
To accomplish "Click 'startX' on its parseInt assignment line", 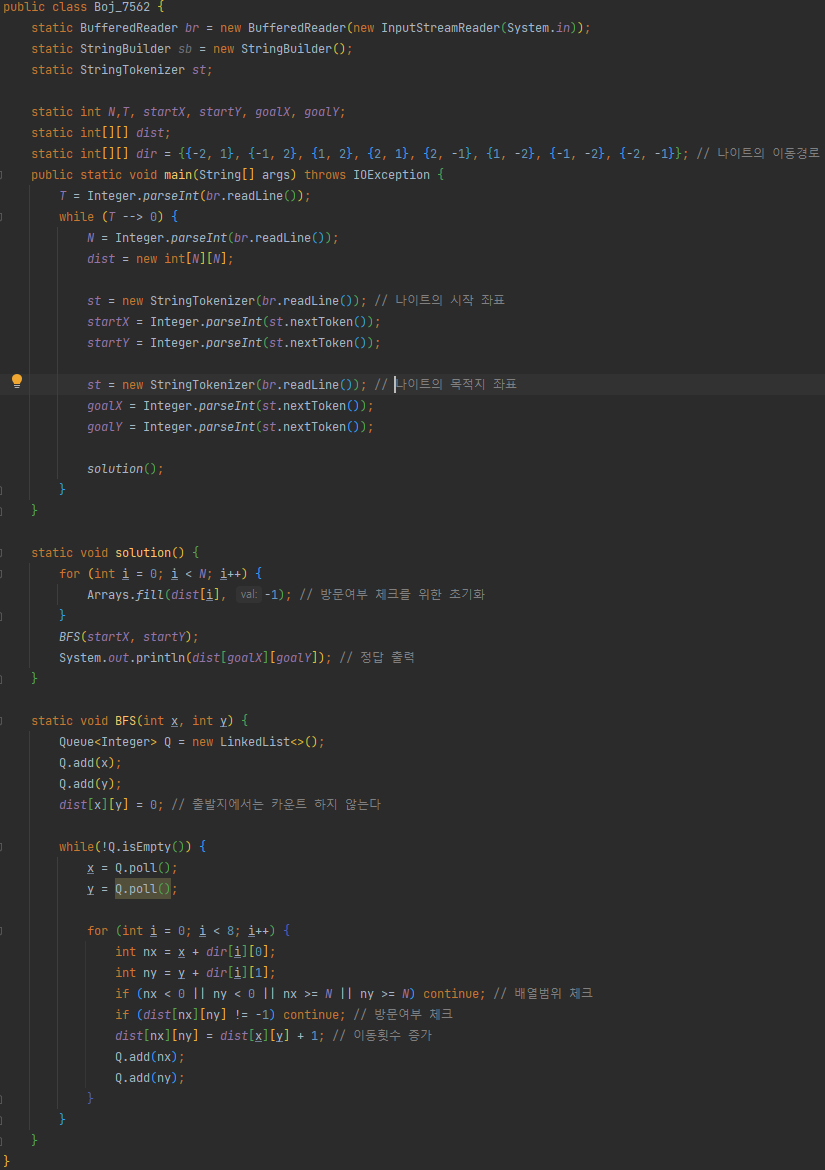I will pos(108,322).
